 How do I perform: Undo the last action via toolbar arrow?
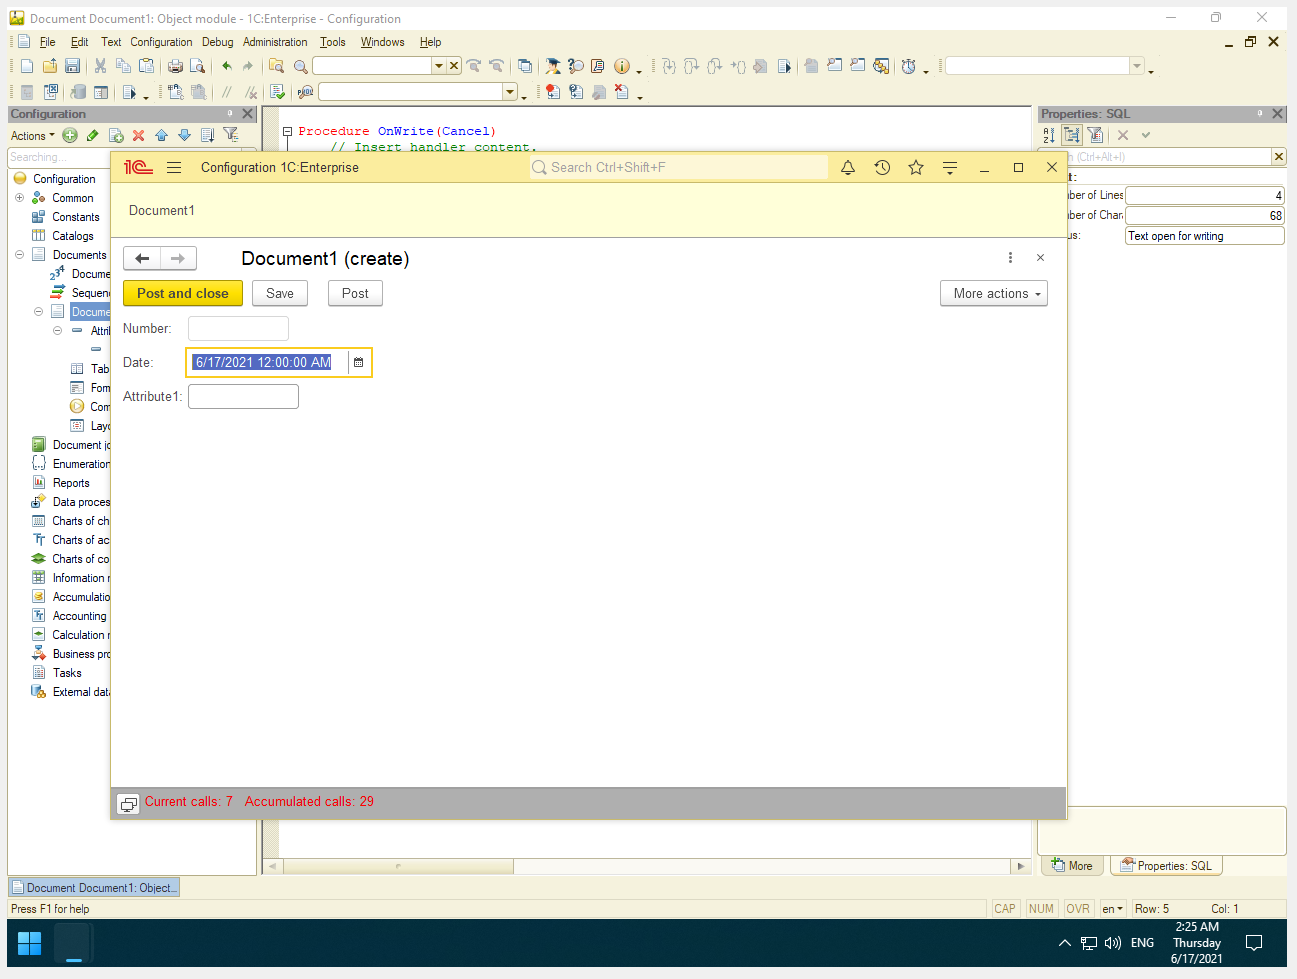[x=227, y=66]
